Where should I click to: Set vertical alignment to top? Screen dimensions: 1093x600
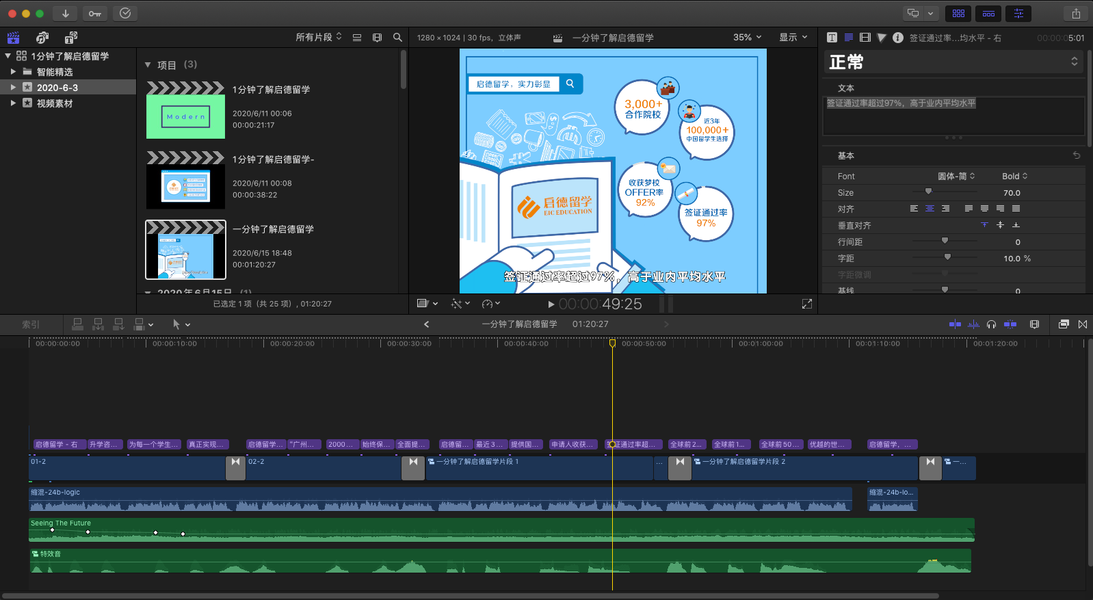[984, 225]
